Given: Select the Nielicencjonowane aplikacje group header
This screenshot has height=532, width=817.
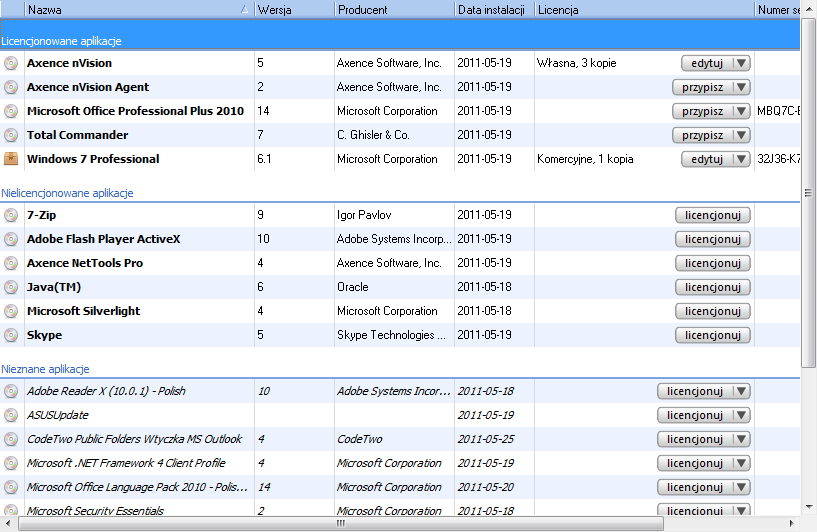Looking at the screenshot, I should (x=400, y=193).
